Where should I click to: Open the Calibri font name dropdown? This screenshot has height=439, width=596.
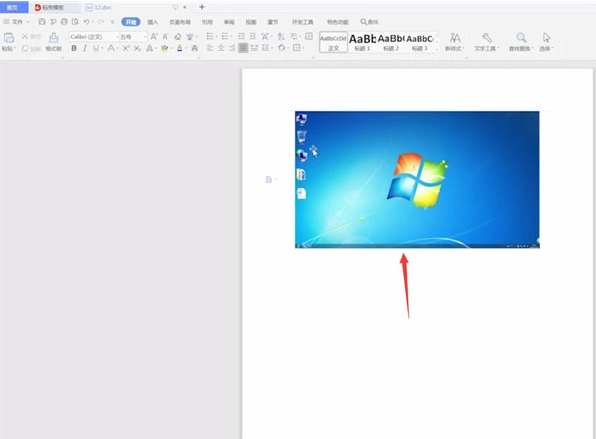[x=94, y=36]
